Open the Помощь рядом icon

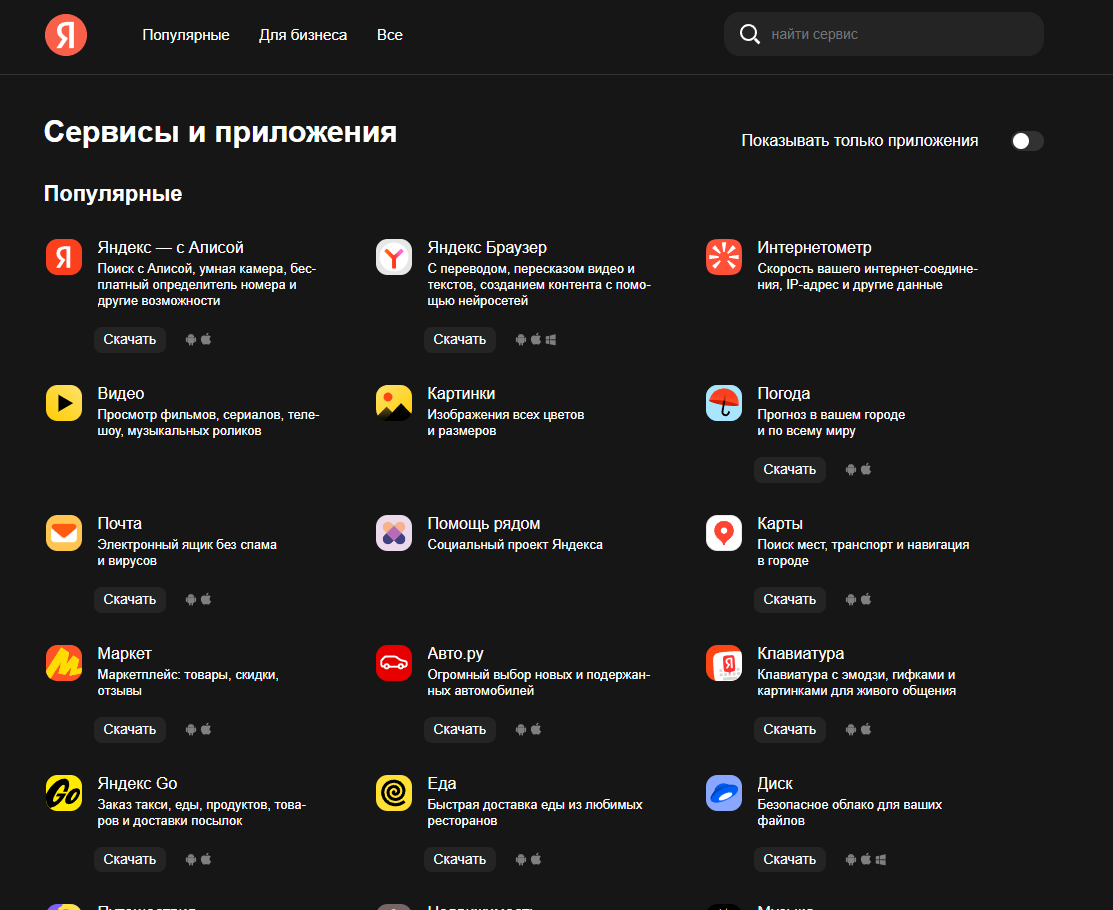pyautogui.click(x=394, y=533)
